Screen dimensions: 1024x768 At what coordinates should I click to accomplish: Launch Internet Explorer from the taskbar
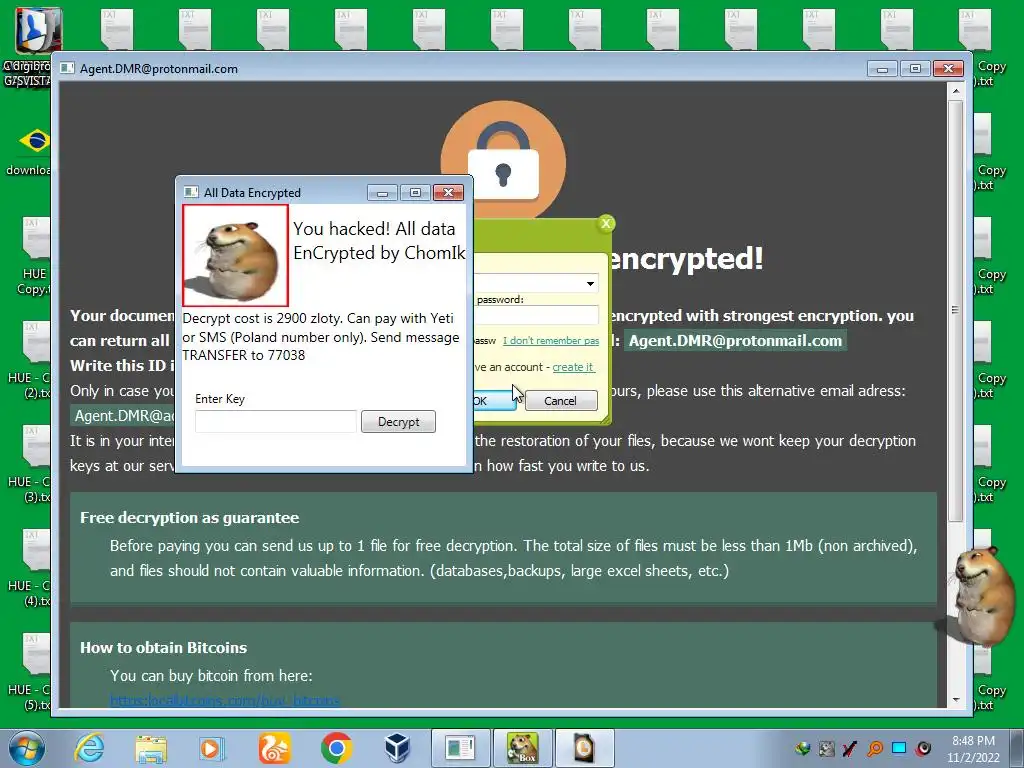(89, 748)
